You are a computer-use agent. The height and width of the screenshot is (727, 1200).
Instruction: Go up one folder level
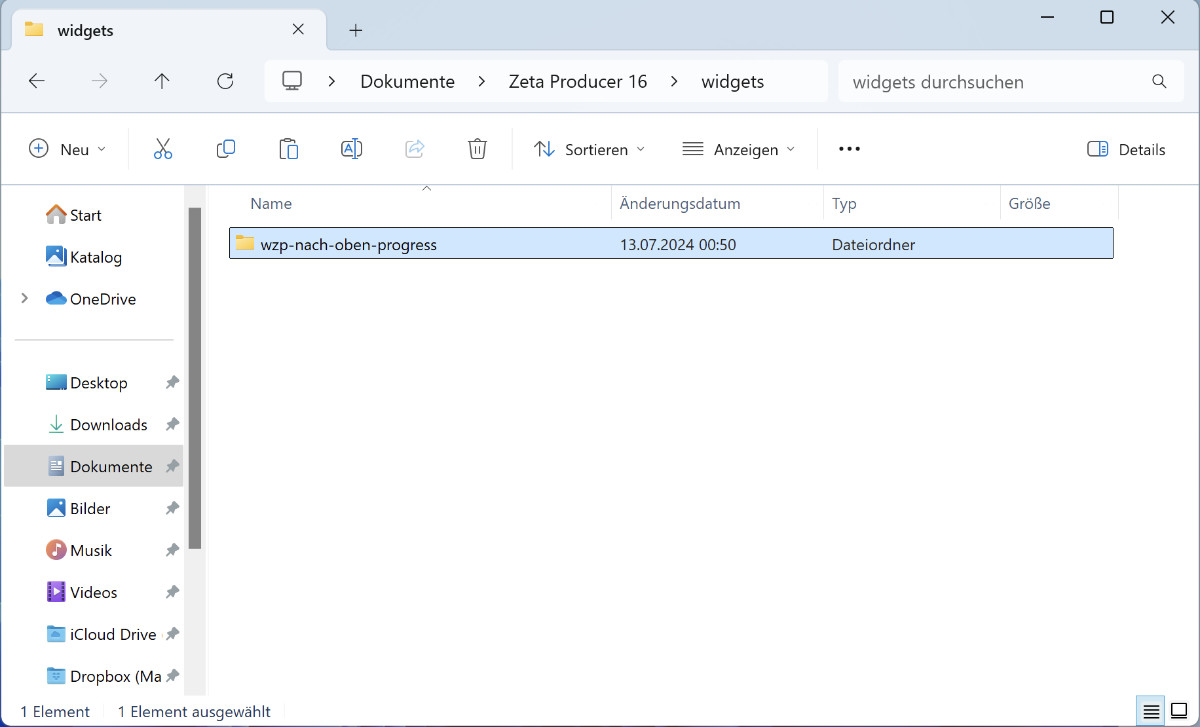[x=162, y=81]
